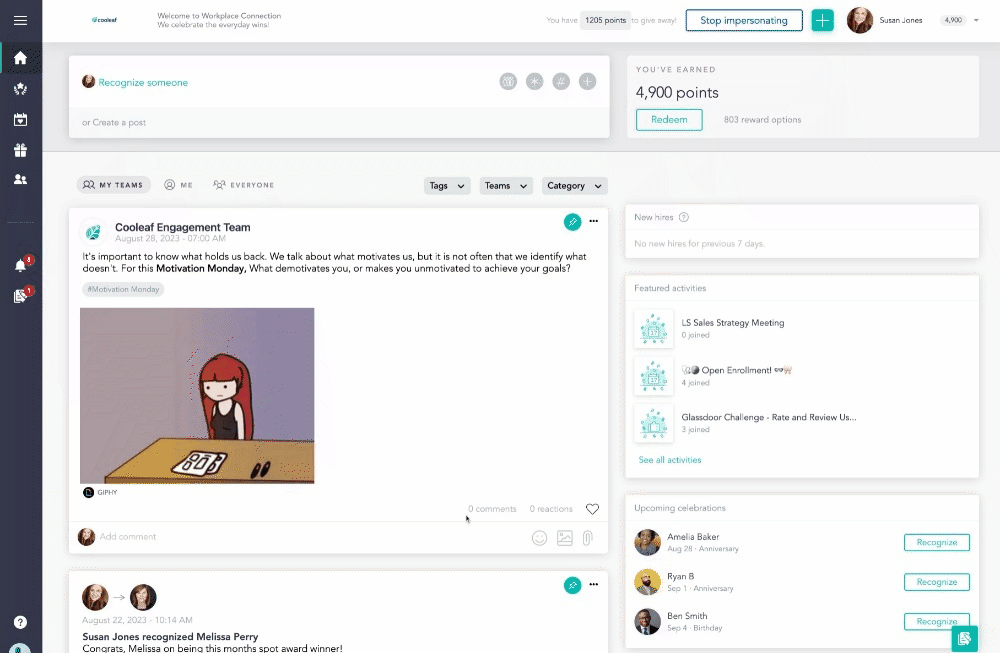This screenshot has width=1000, height=653.
Task: Click Recognize someone
Action: [x=143, y=82]
